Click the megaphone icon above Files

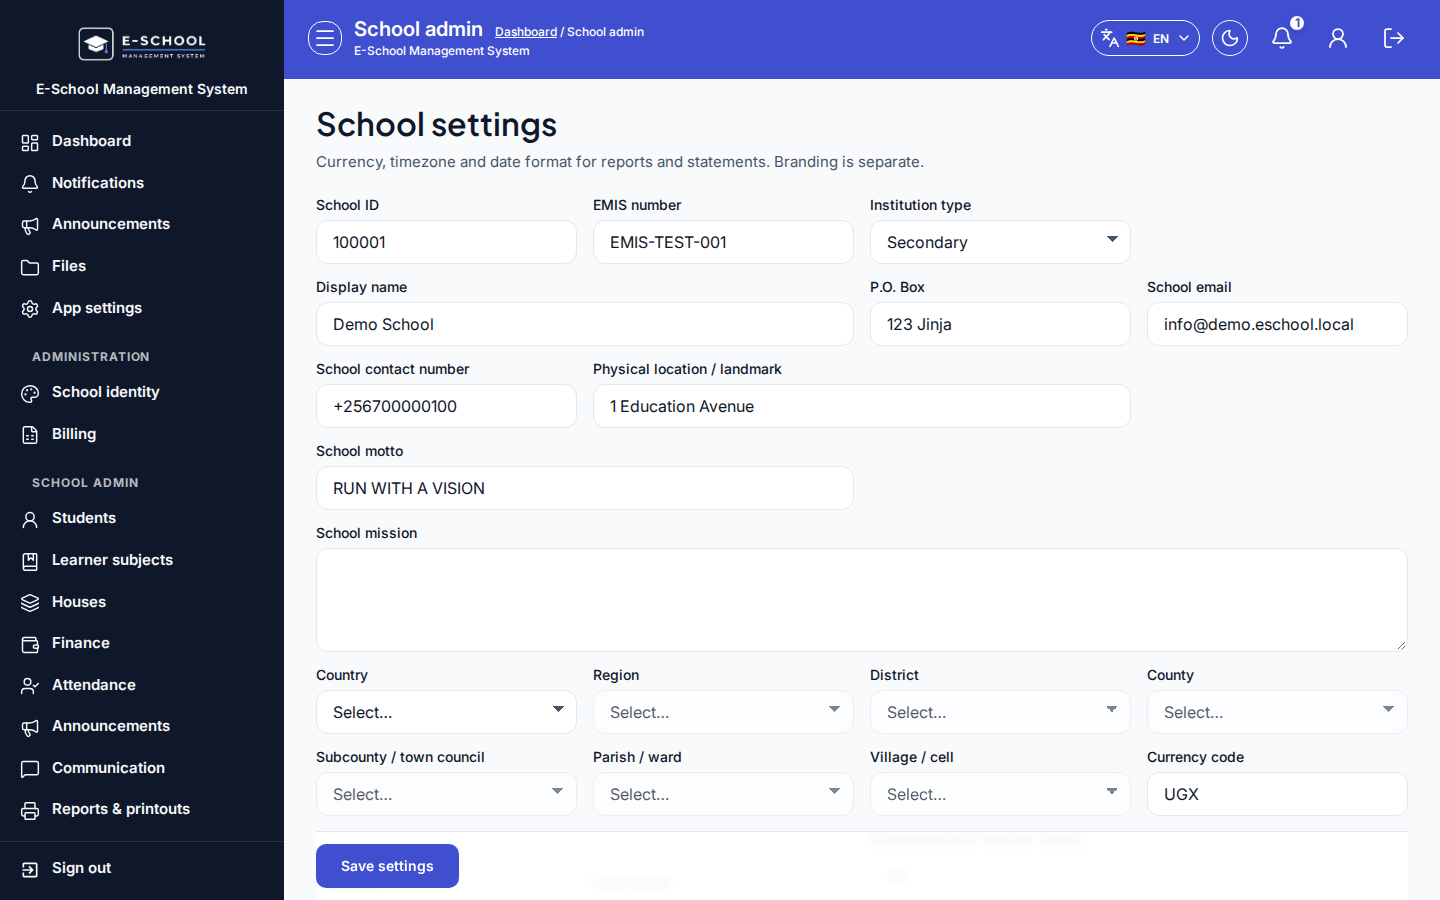[30, 225]
